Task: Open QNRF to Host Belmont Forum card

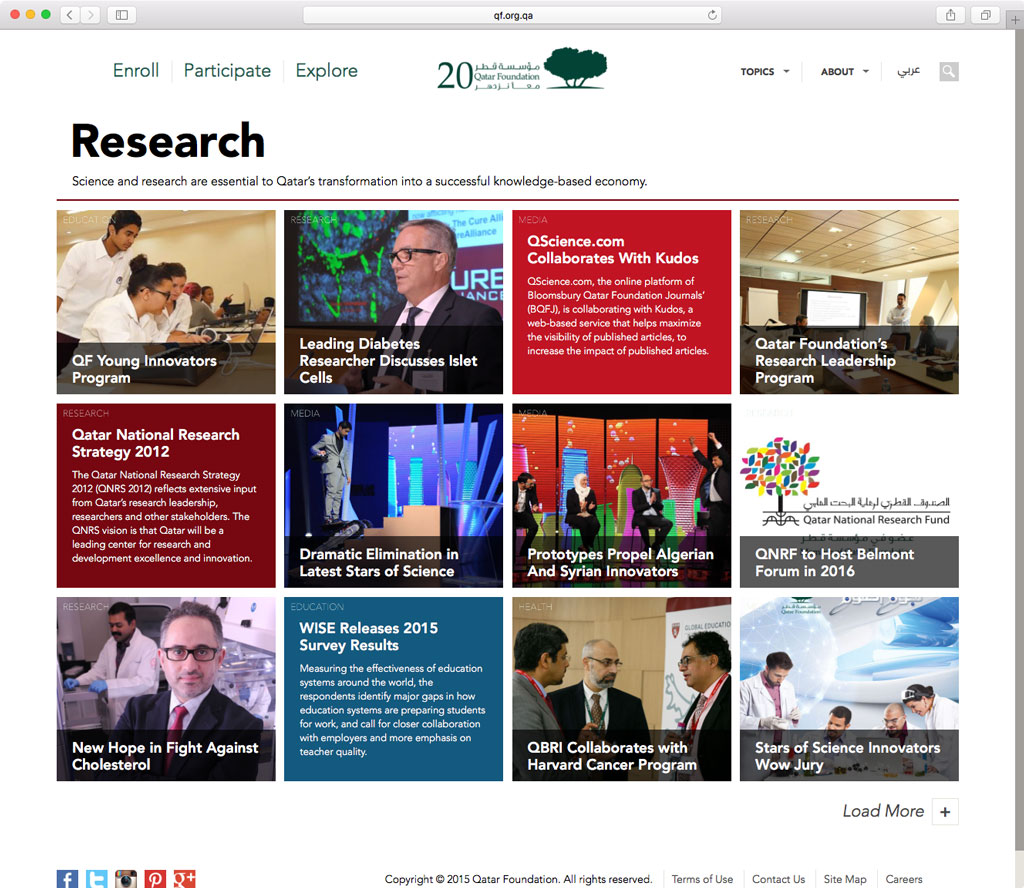Action: point(849,496)
